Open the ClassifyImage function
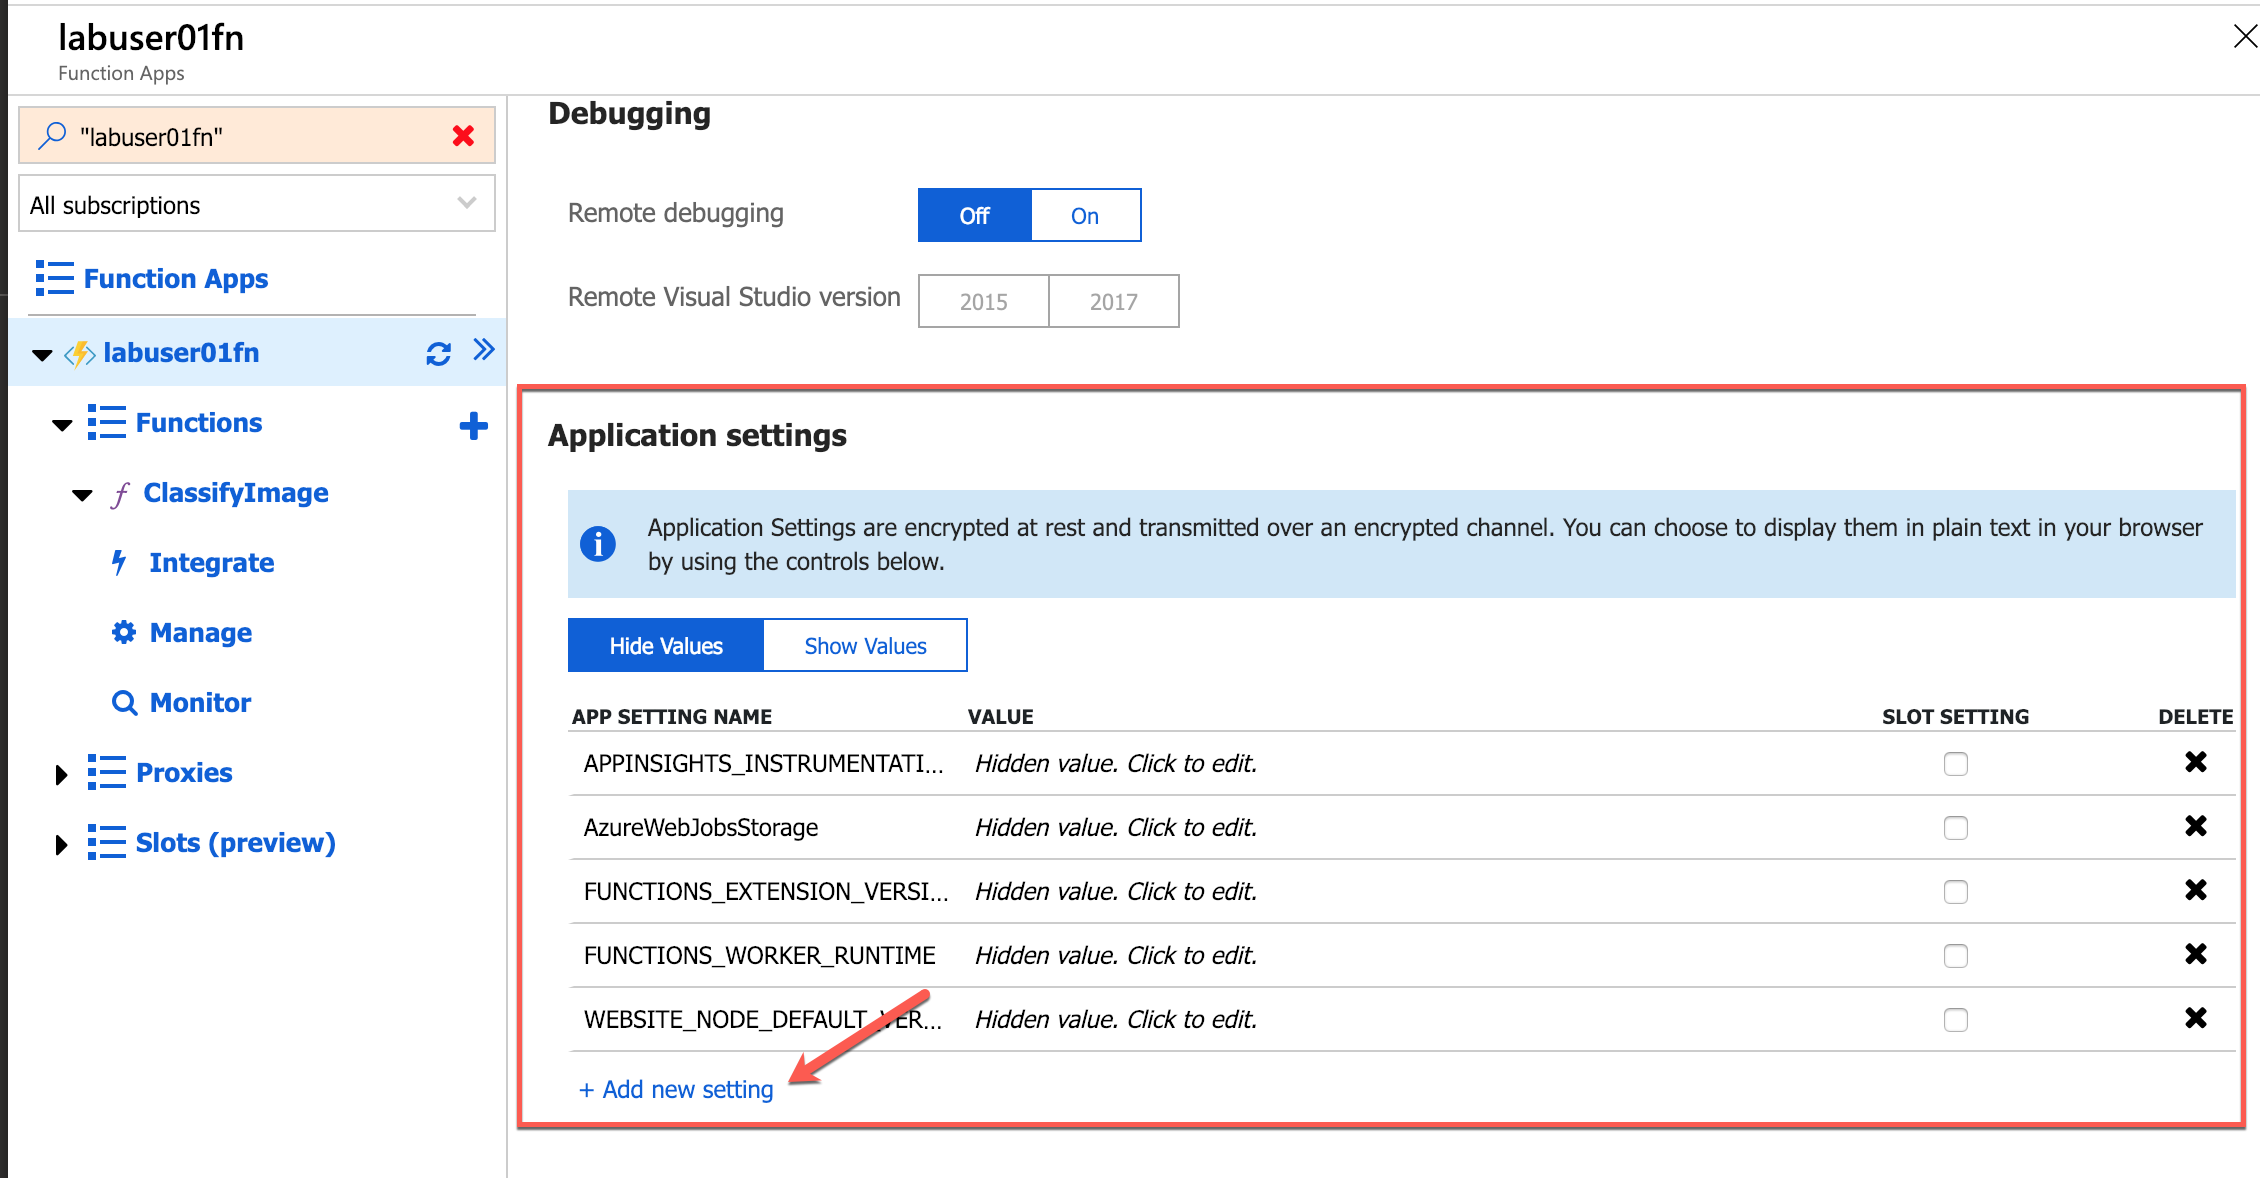The height and width of the screenshot is (1178, 2260). (x=236, y=492)
